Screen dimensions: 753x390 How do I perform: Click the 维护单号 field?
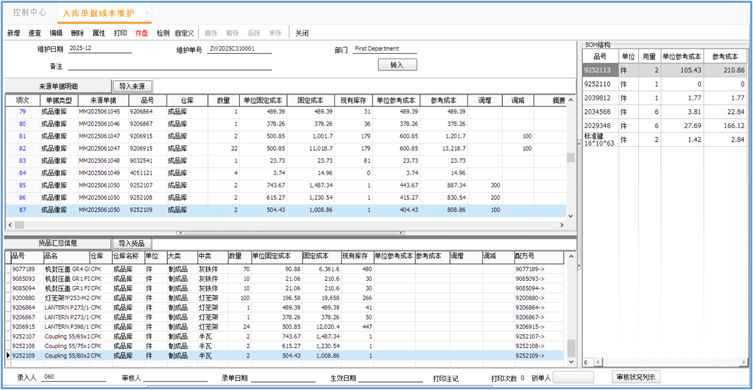tap(239, 49)
